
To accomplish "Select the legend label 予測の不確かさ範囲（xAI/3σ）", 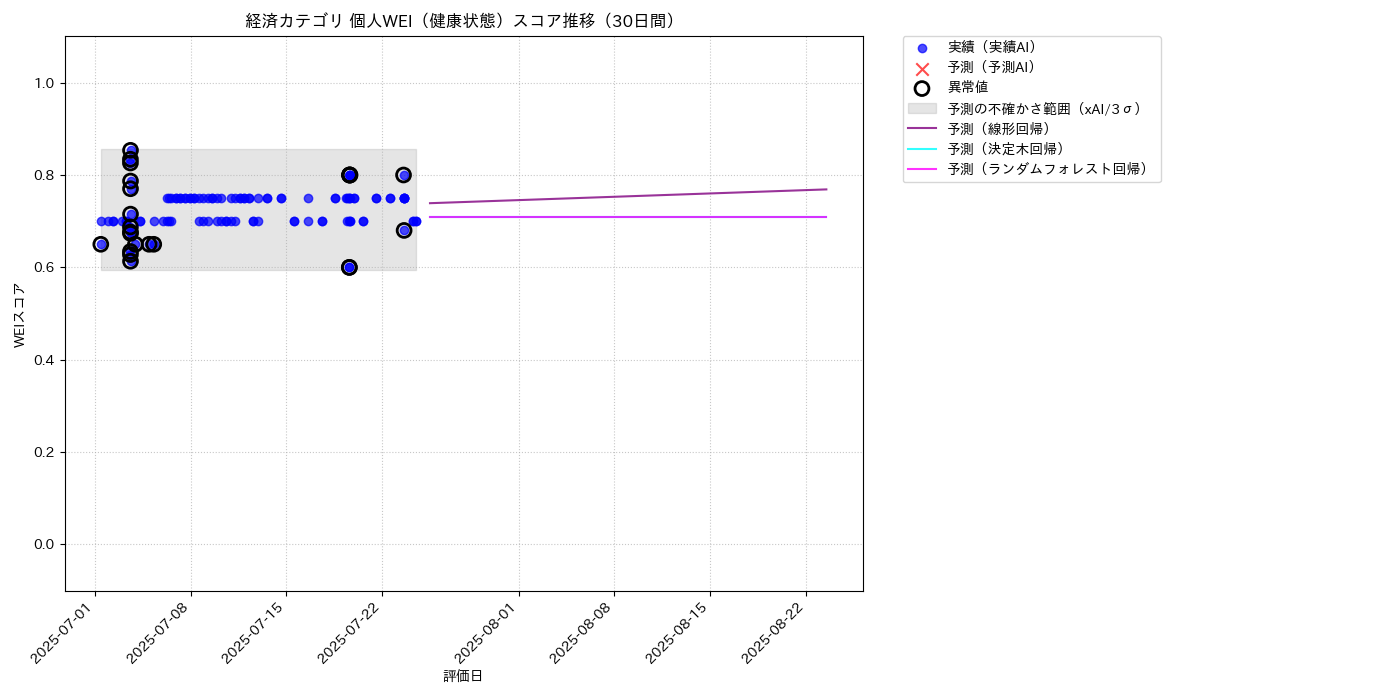I will pyautogui.click(x=1047, y=108).
